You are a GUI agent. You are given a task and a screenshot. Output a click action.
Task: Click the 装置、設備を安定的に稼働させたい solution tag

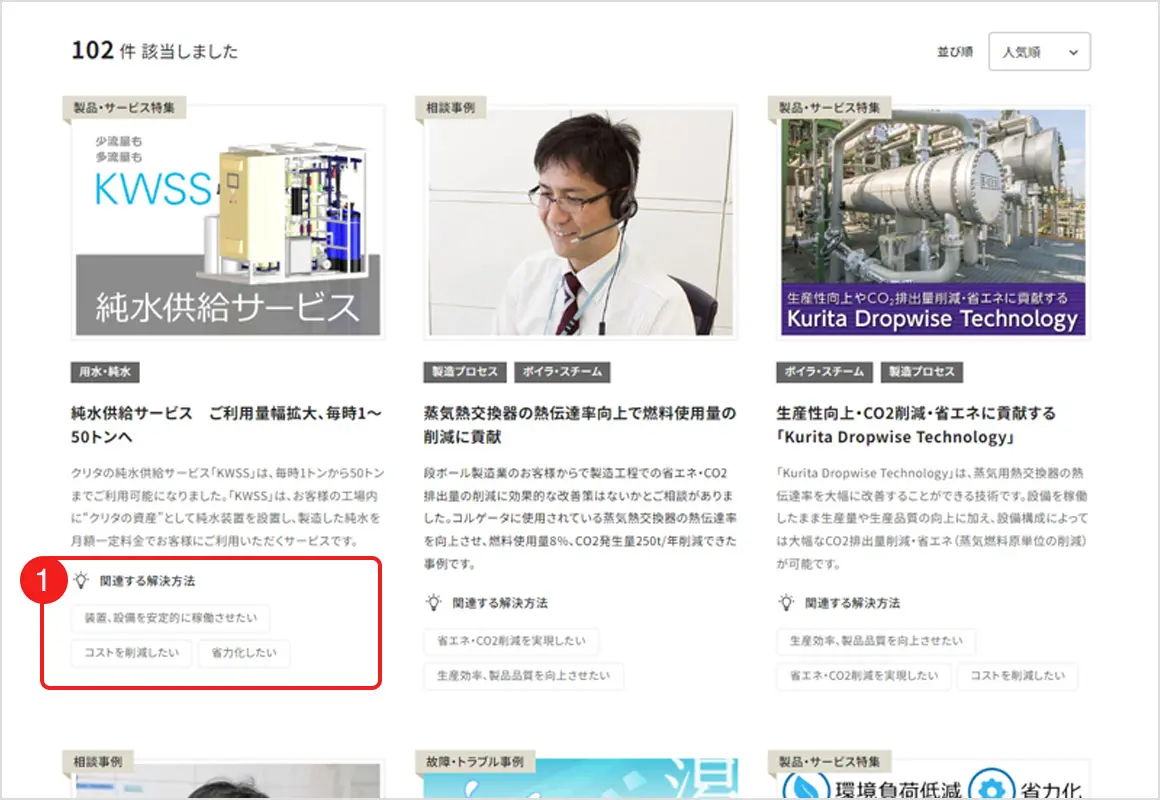click(x=170, y=618)
